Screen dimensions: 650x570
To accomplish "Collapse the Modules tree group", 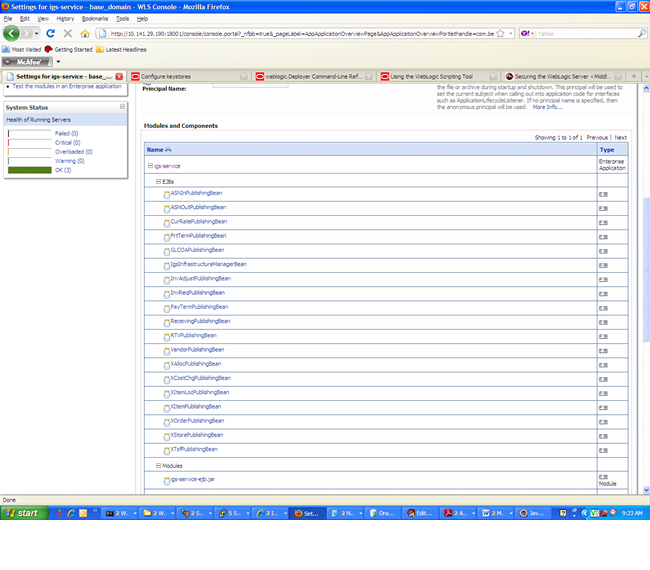I will pos(158,466).
